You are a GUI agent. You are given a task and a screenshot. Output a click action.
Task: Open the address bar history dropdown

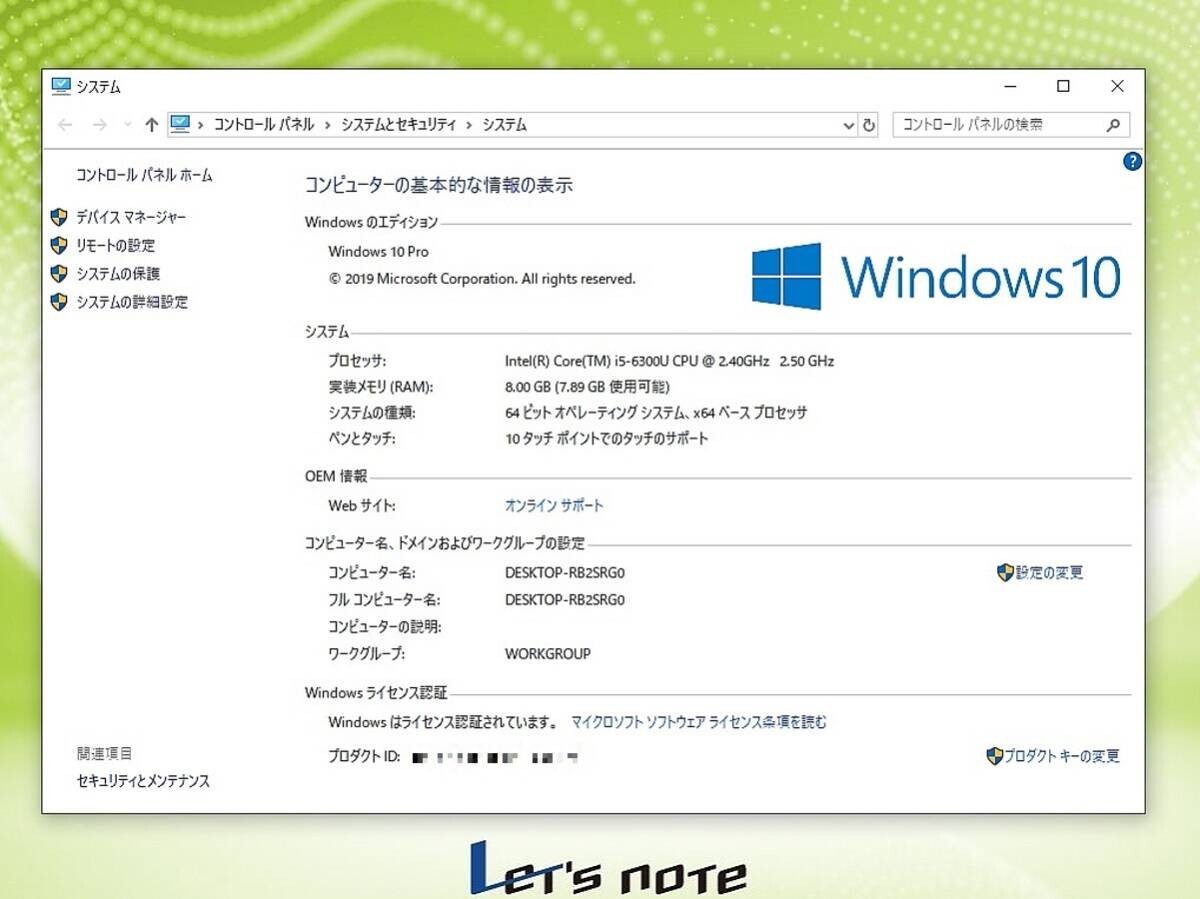pos(849,126)
